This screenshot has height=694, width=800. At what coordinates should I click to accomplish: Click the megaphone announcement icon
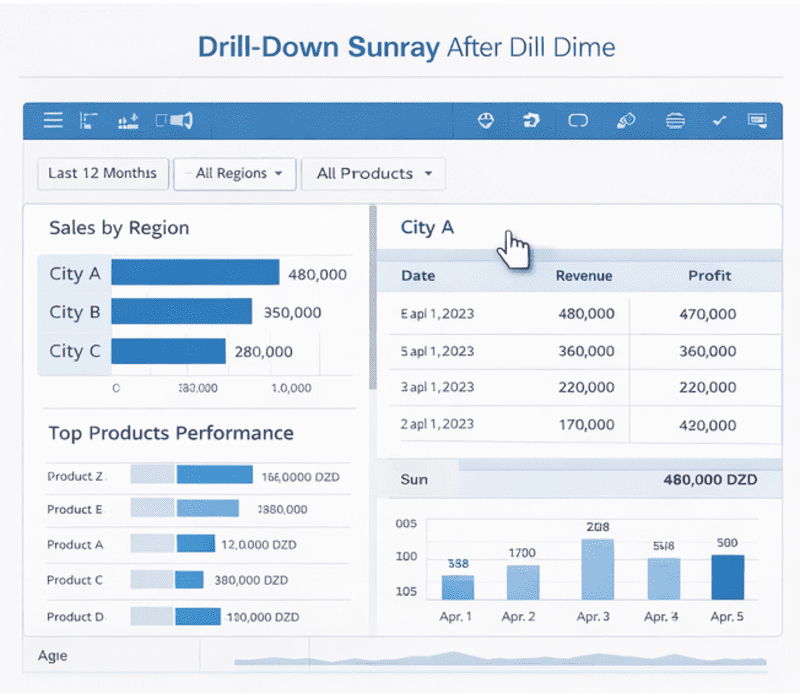click(174, 121)
